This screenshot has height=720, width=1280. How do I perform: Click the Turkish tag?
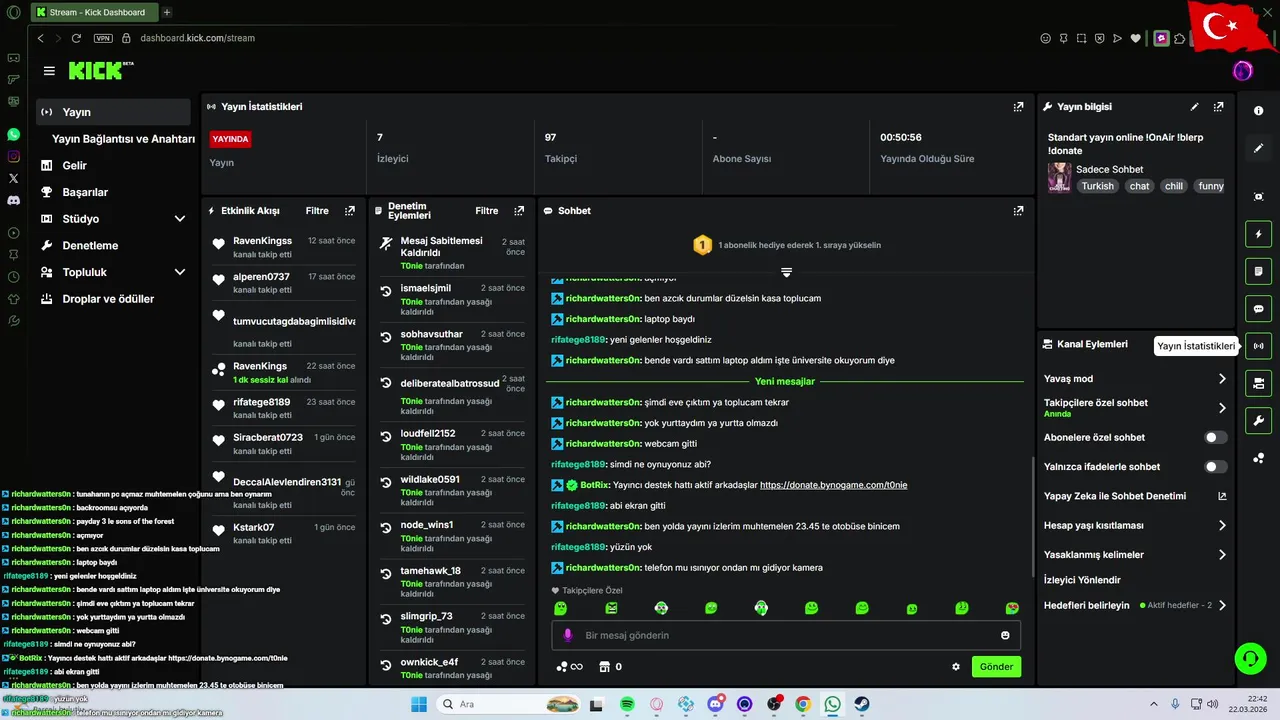[x=1097, y=186]
